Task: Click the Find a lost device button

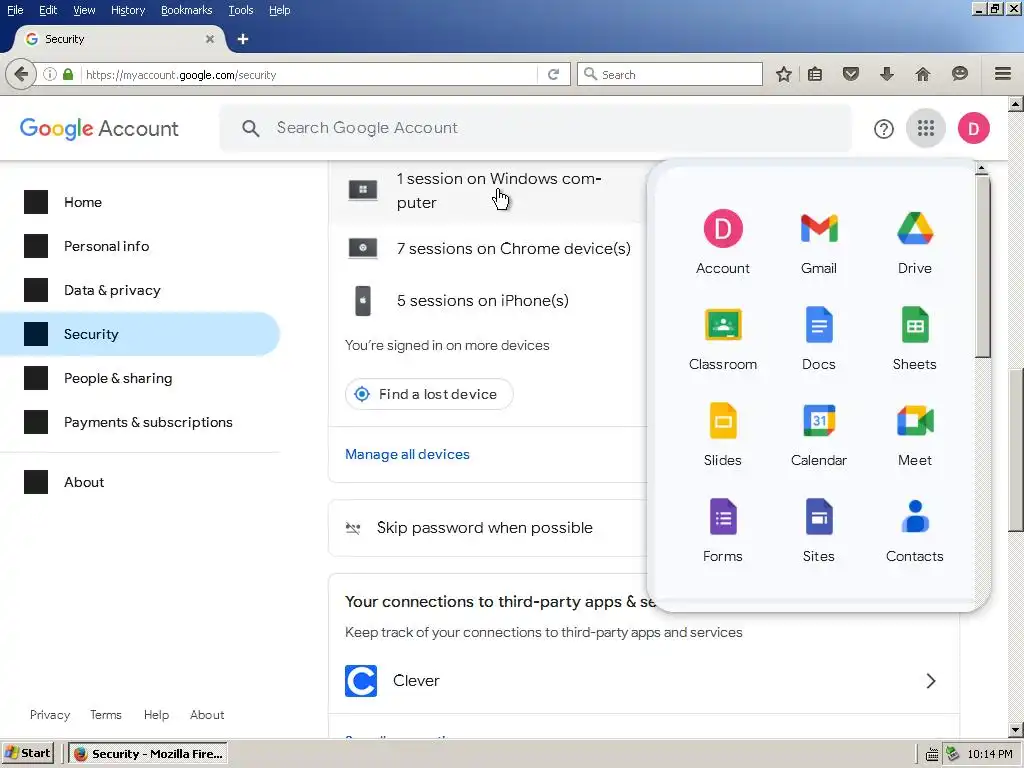Action: tap(428, 394)
